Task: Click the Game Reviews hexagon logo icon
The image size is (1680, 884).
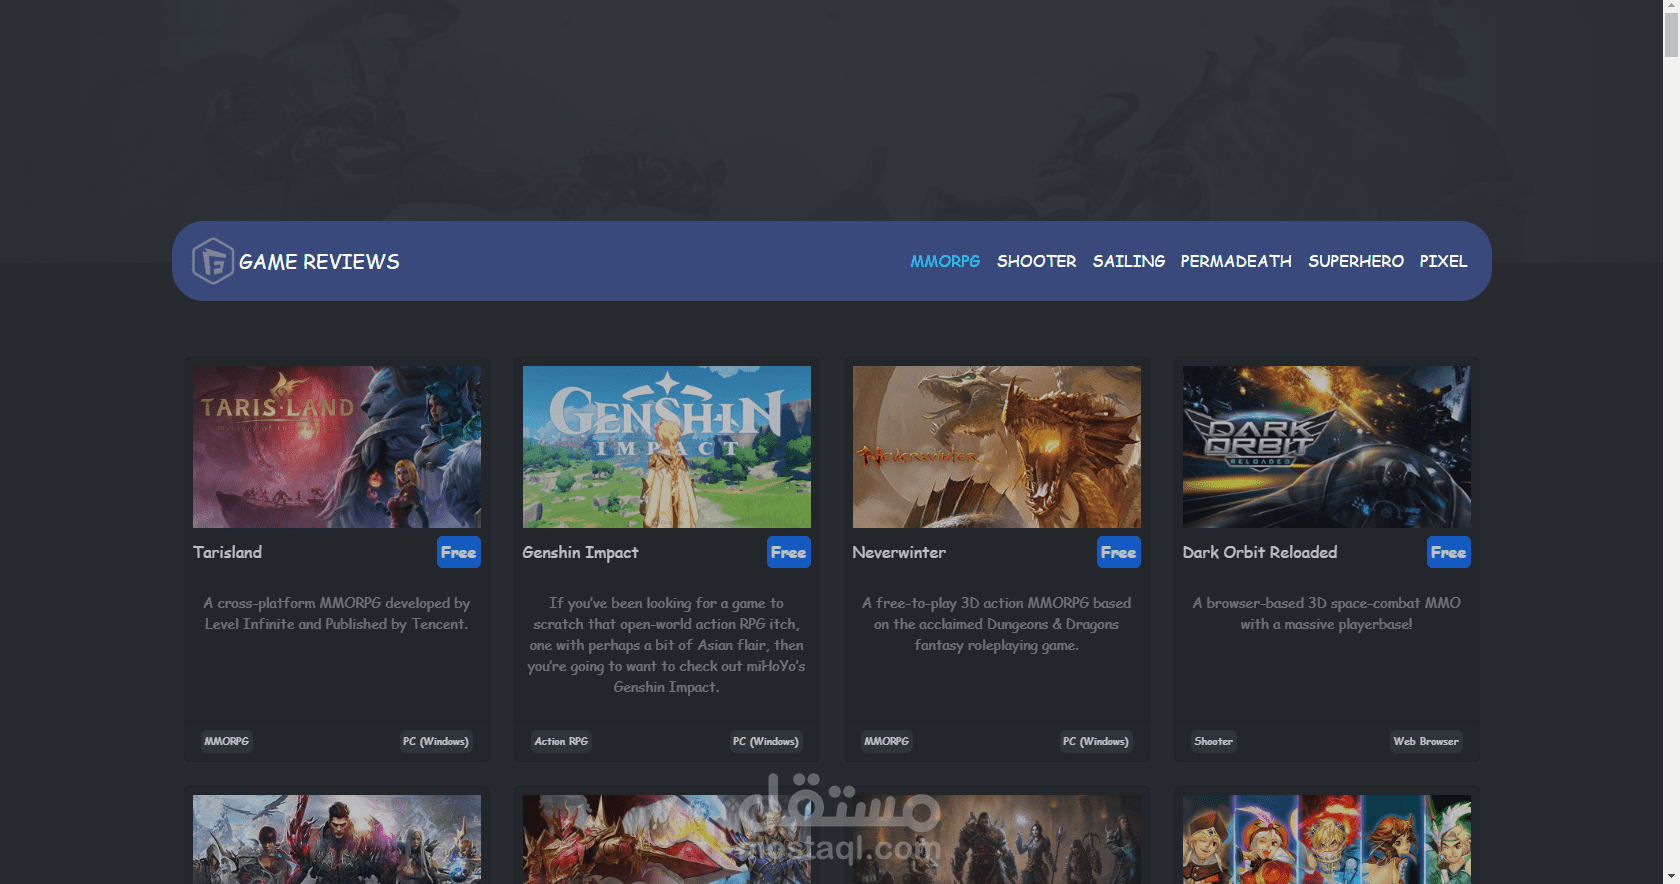Action: (x=213, y=261)
